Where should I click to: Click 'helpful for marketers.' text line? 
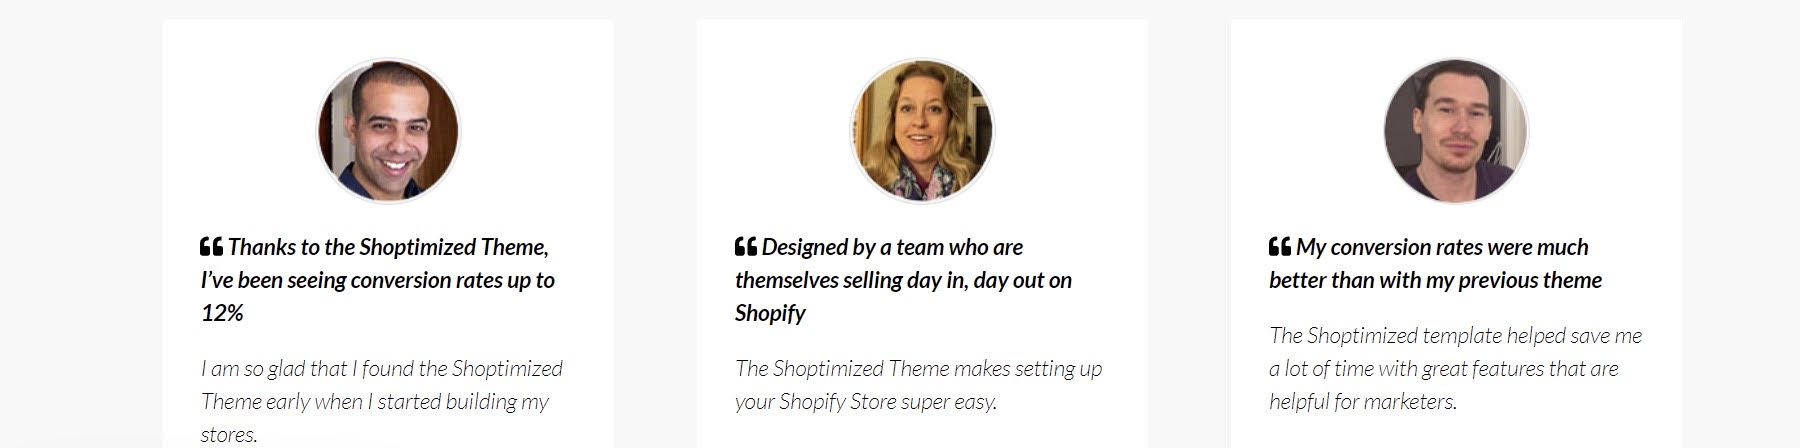click(1363, 402)
